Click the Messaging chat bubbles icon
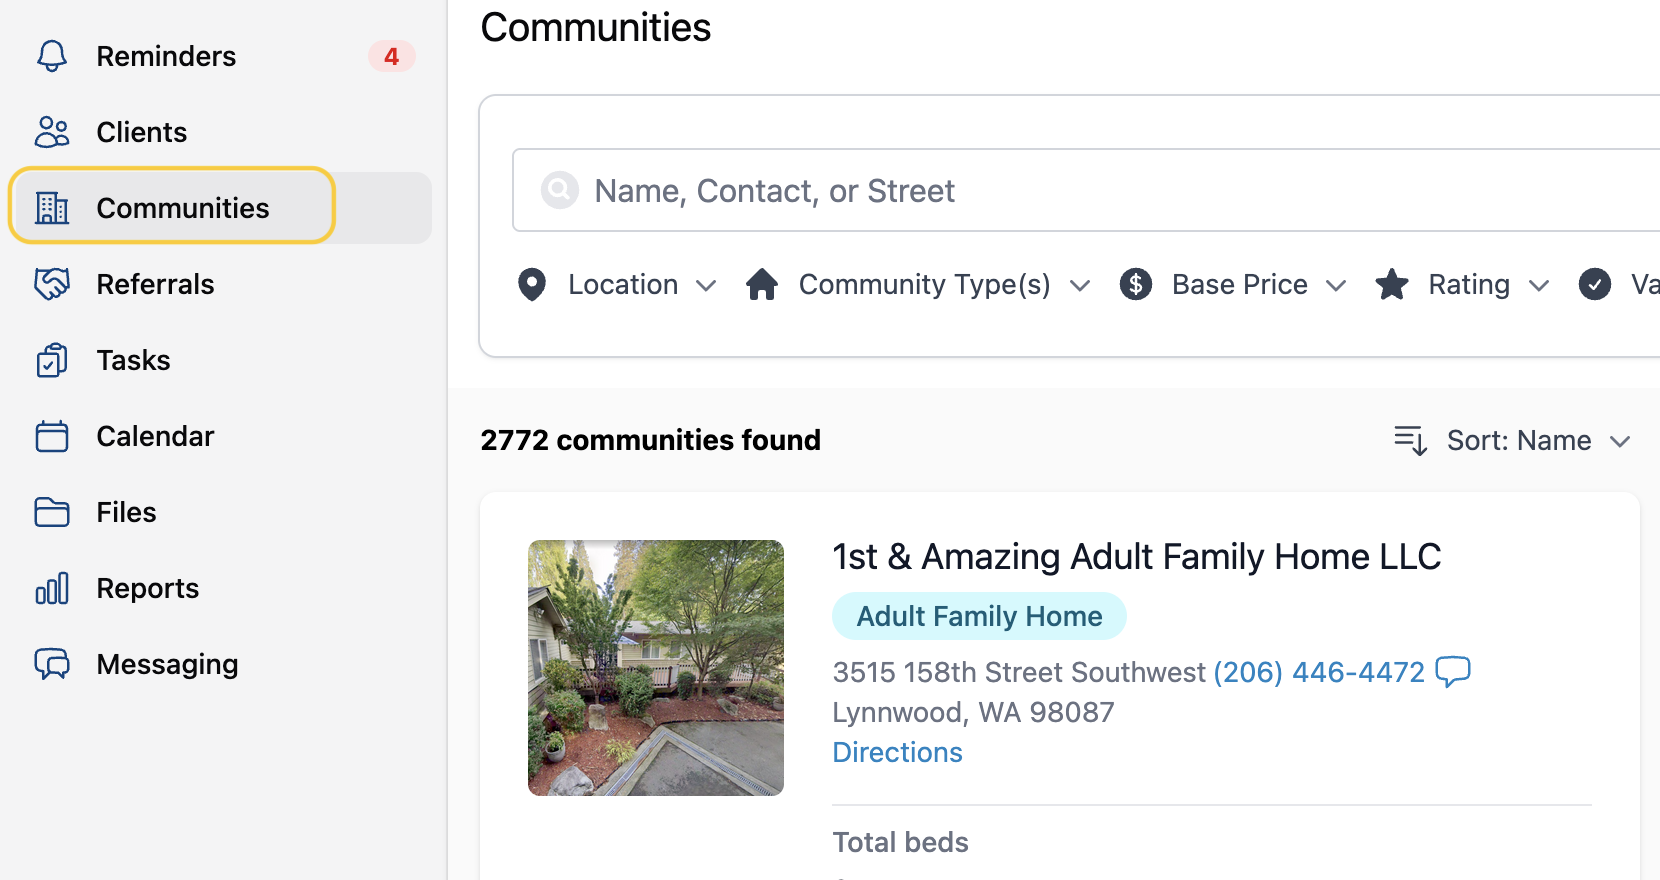Screen dimensions: 1660x880 pos(52,664)
